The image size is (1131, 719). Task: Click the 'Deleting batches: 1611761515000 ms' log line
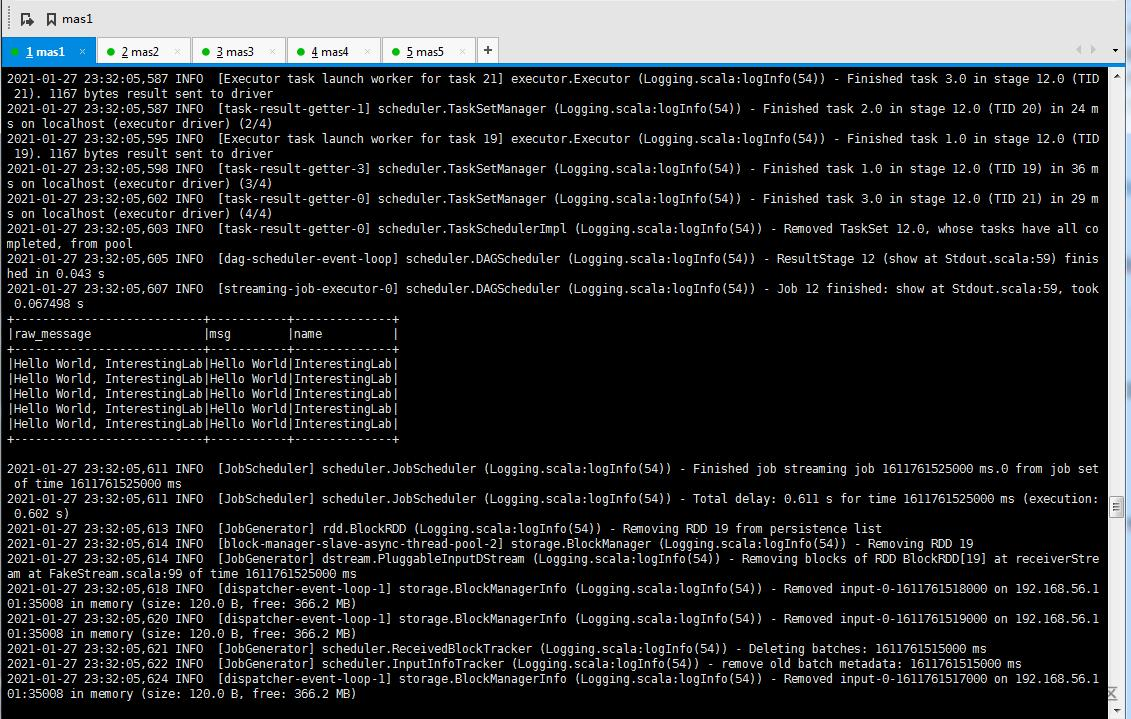tap(496, 649)
